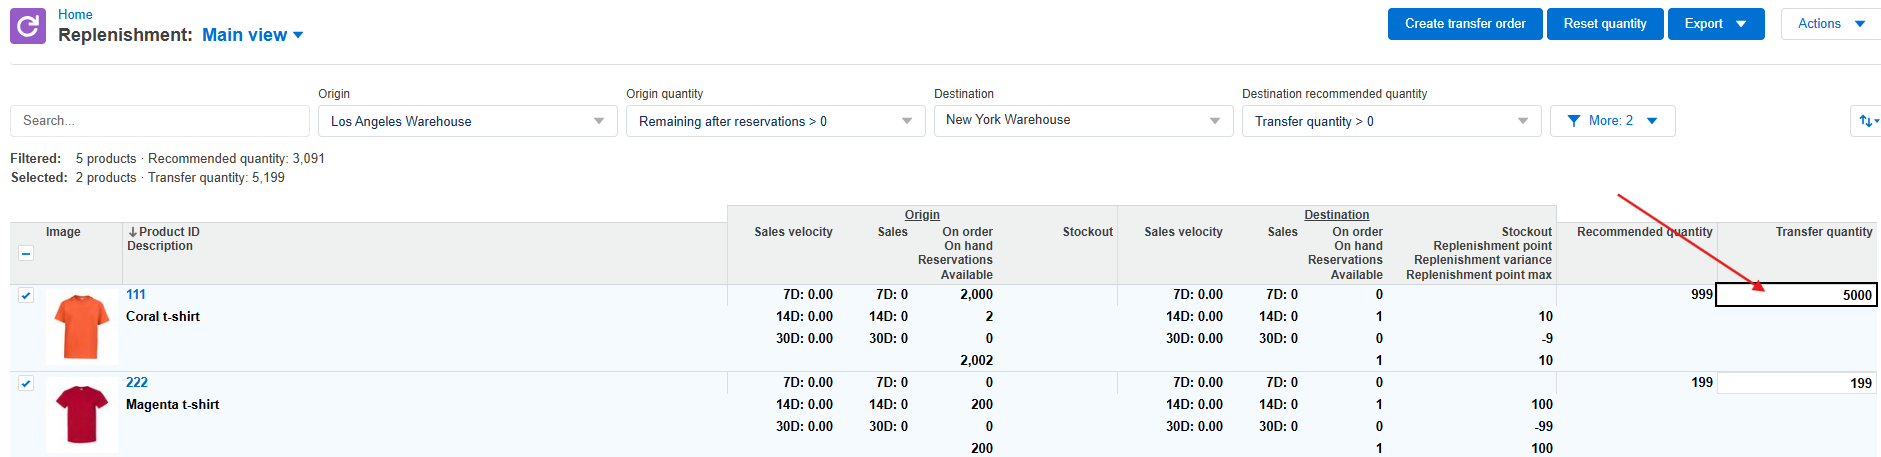Click the origin Stockout column header

coord(1087,232)
